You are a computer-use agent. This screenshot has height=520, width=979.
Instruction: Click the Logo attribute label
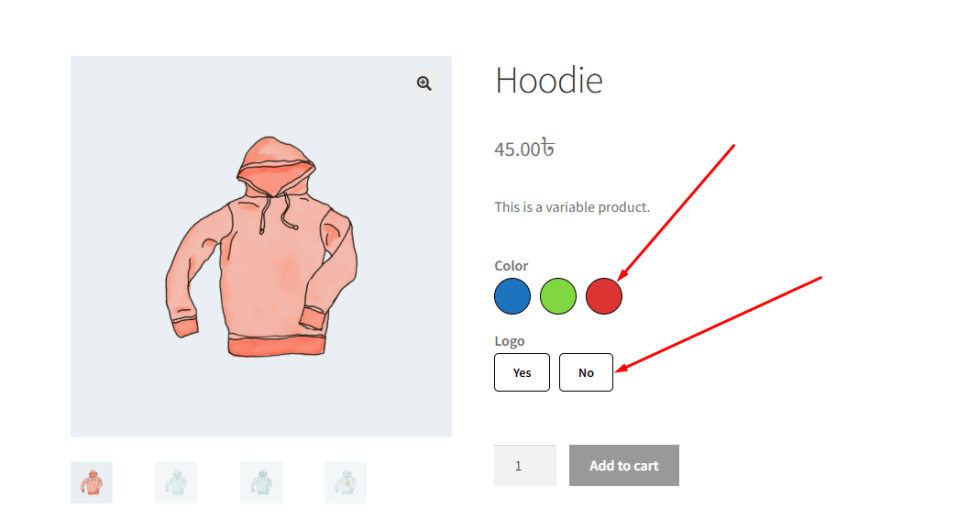tap(509, 341)
